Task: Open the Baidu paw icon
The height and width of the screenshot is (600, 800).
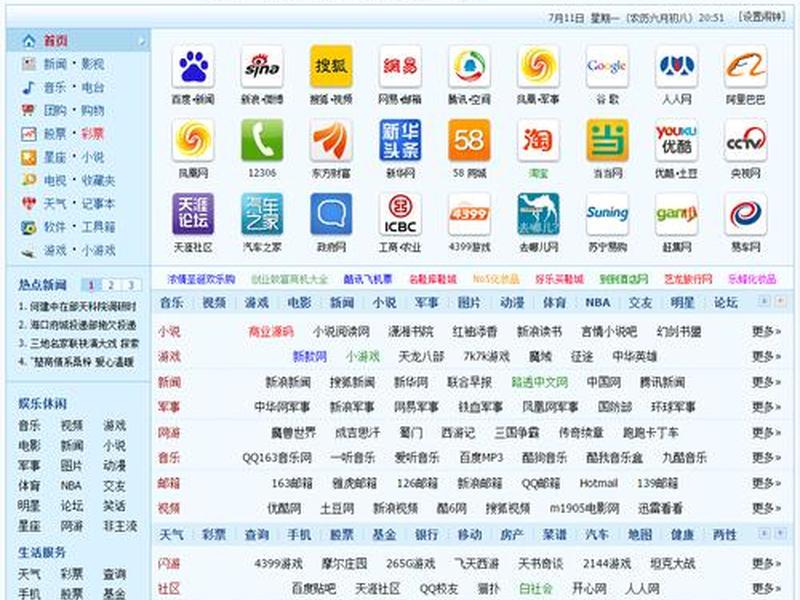Action: click(193, 66)
